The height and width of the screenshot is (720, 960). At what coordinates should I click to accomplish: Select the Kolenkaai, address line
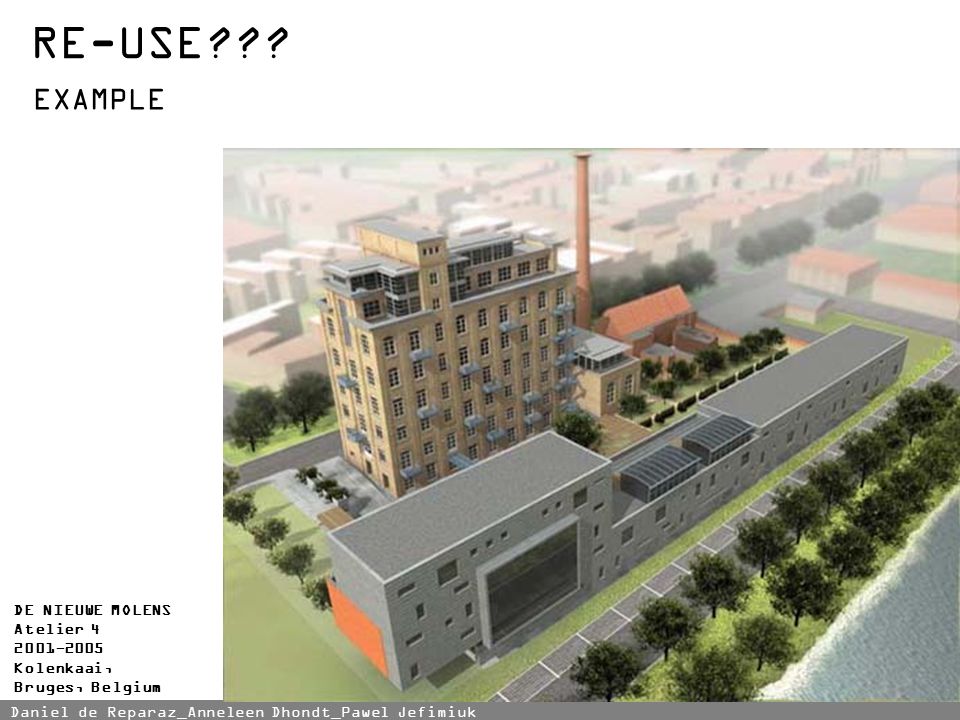point(63,667)
